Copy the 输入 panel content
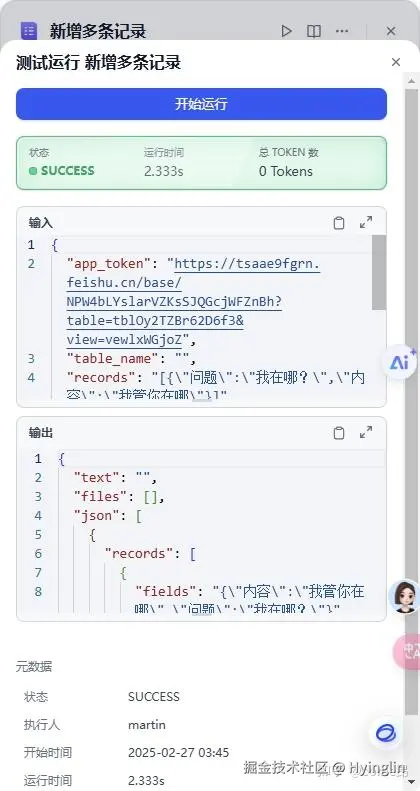The width and height of the screenshot is (420, 791). [x=339, y=222]
